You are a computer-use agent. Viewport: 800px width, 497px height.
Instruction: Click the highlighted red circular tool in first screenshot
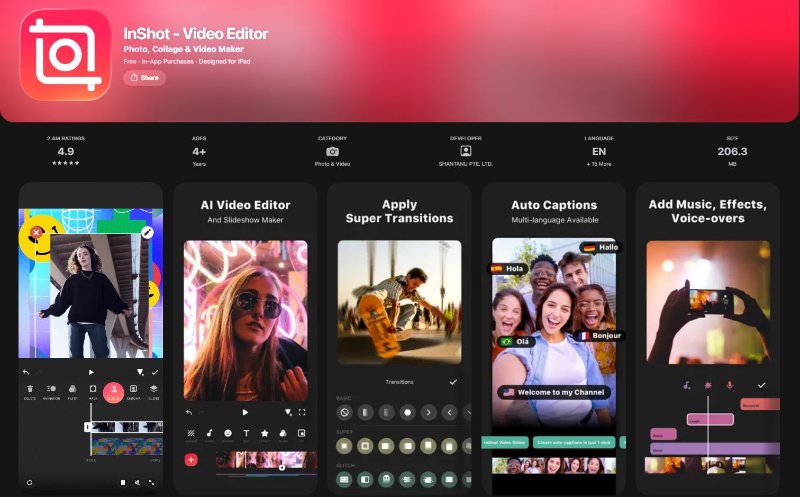pyautogui.click(x=113, y=392)
